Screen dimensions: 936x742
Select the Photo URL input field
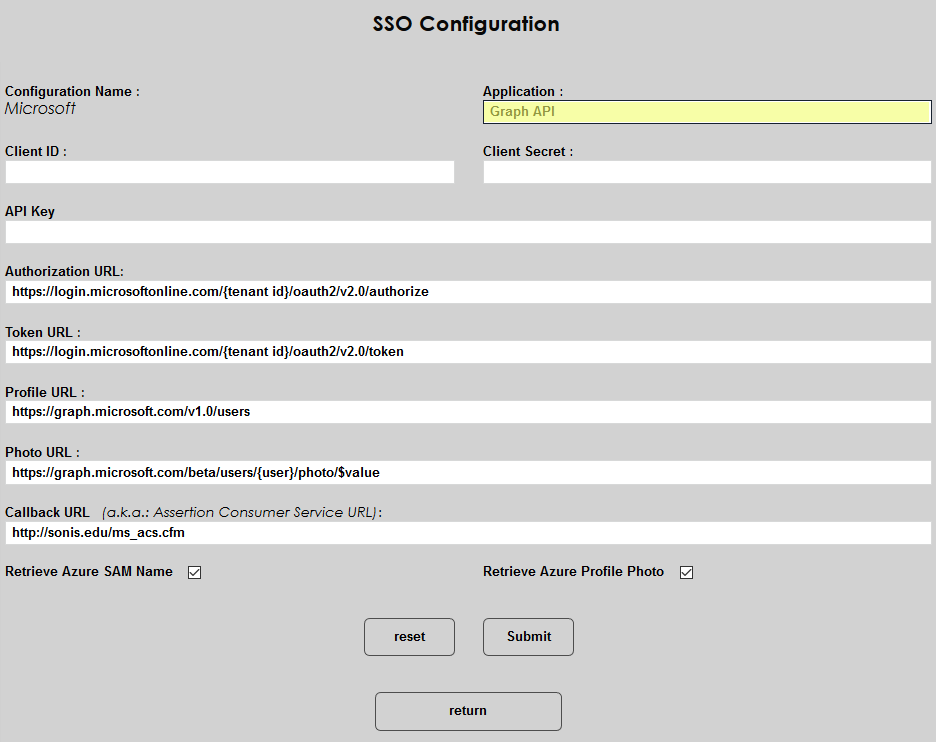(468, 472)
